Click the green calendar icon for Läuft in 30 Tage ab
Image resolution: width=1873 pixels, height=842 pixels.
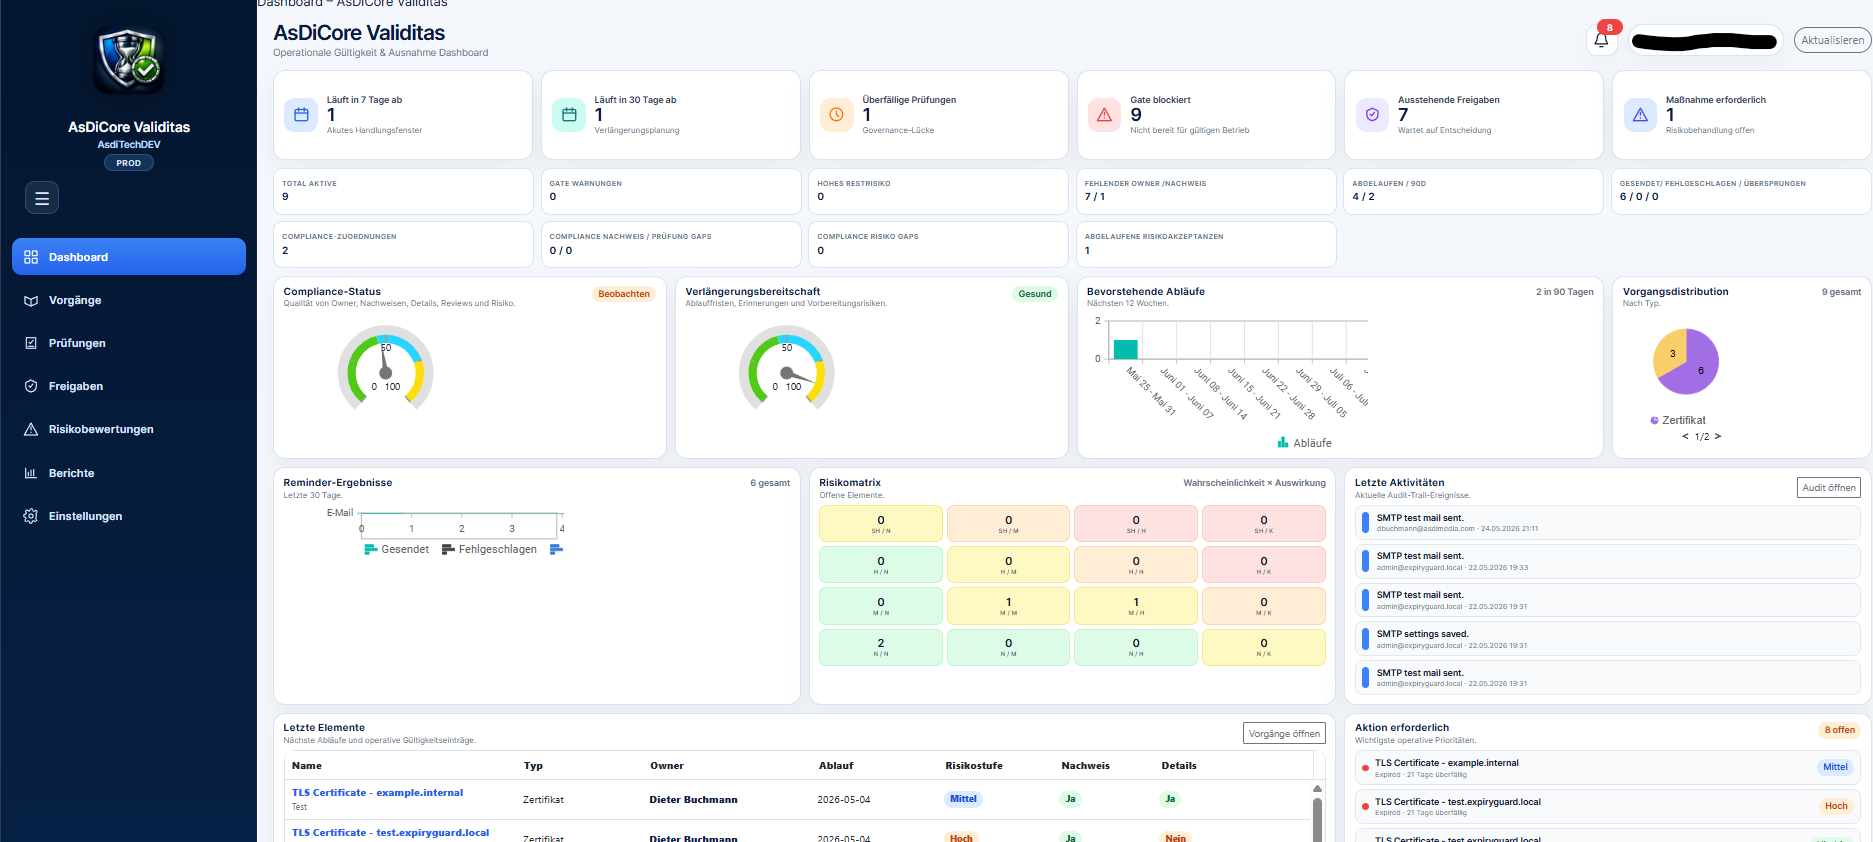569,115
